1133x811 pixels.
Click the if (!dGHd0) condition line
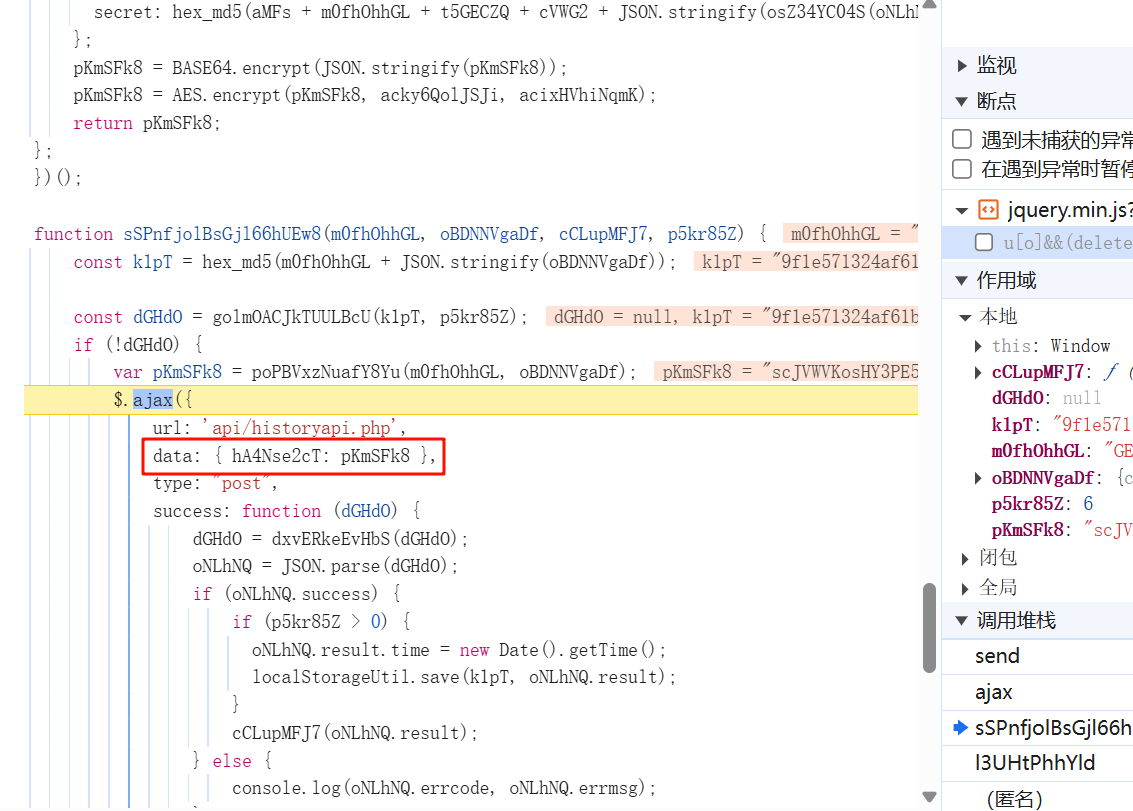138,345
